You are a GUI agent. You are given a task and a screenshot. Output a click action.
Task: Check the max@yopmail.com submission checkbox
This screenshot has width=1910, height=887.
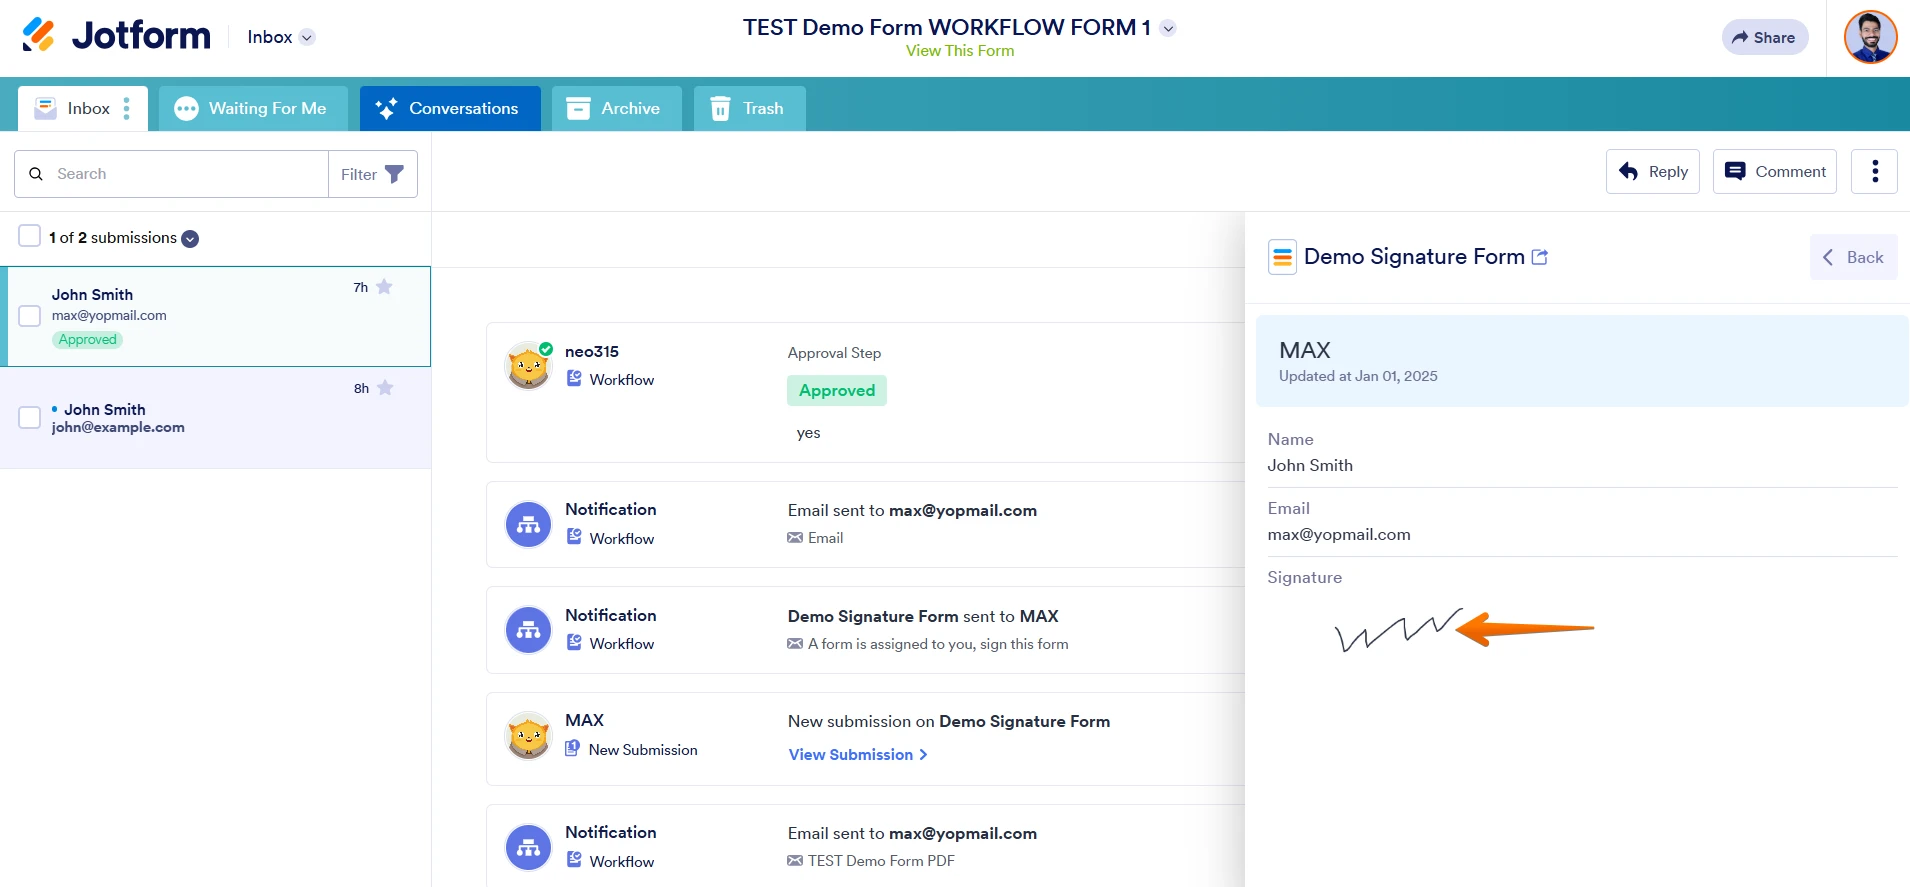(x=30, y=316)
